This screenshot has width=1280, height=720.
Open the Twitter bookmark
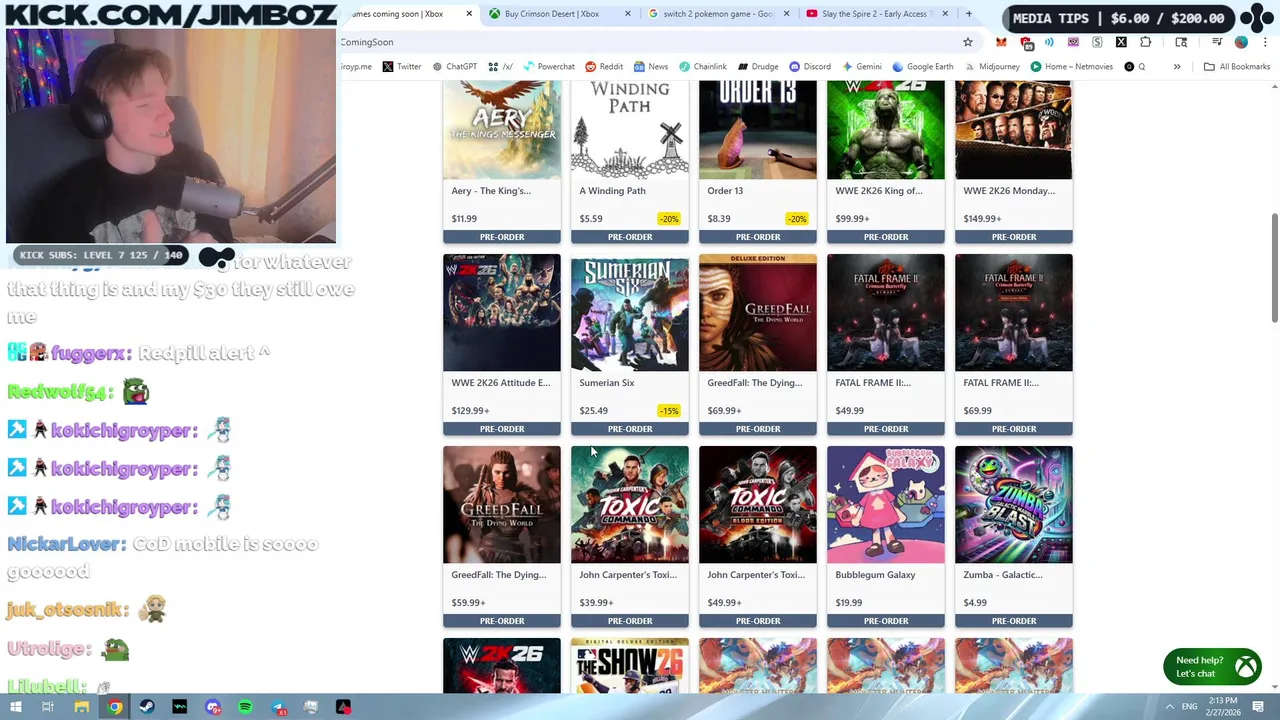click(401, 67)
